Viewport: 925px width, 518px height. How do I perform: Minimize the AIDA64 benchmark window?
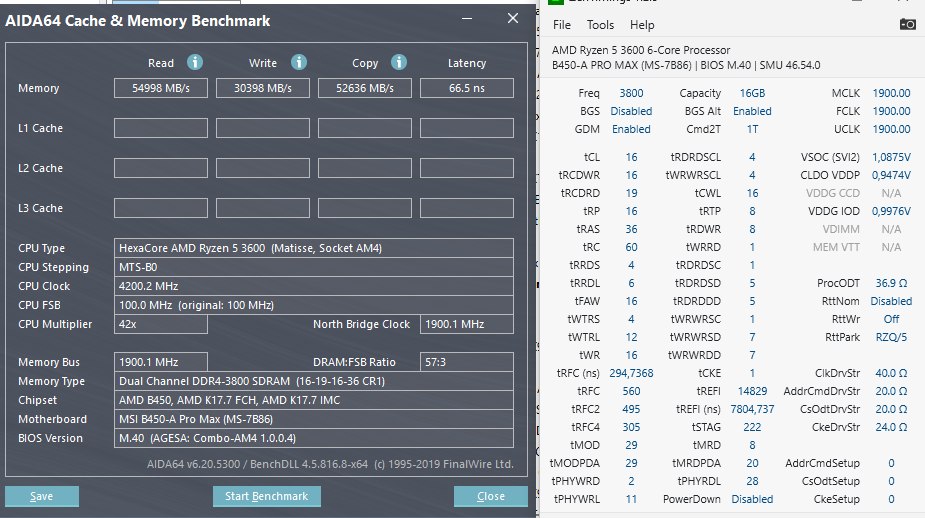pyautogui.click(x=467, y=19)
